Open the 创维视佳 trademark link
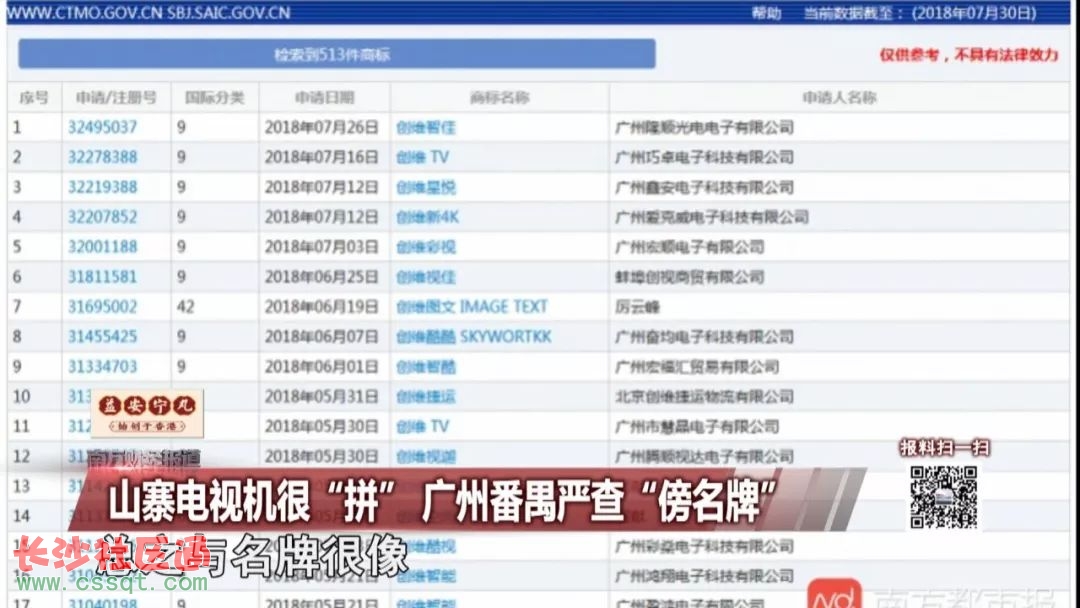Screen dimensions: 1080x608 426,277
